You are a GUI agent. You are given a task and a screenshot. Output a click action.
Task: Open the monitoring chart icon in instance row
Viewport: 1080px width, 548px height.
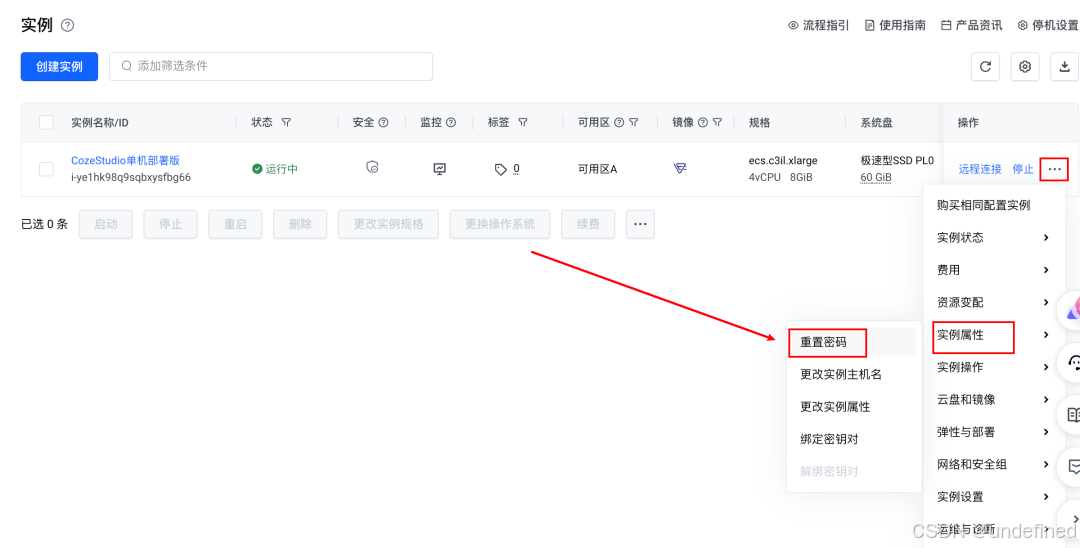coord(439,168)
